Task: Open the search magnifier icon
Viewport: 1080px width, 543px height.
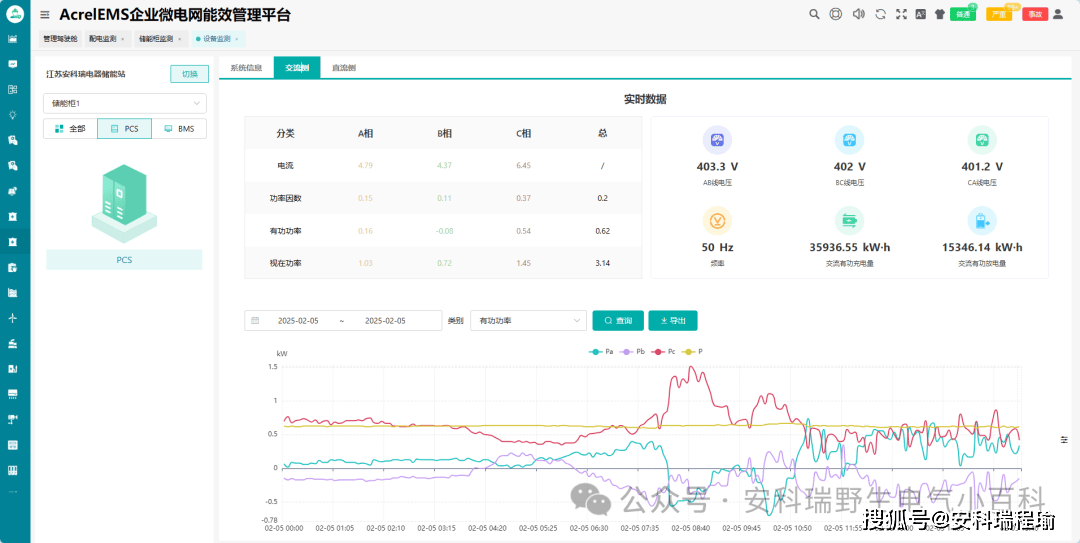Action: coord(814,14)
